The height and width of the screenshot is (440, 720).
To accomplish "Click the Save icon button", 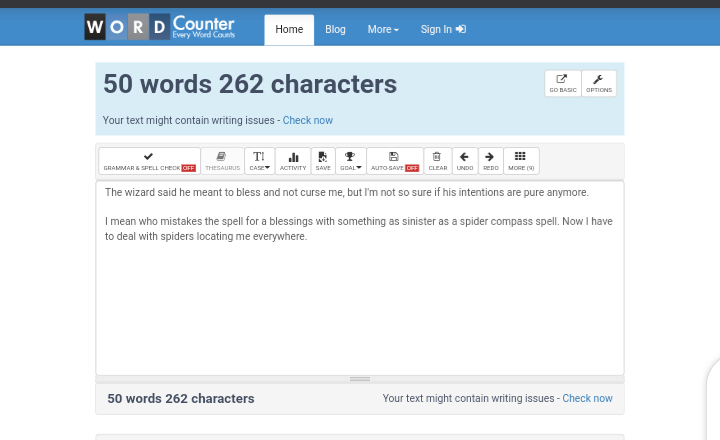I will (323, 161).
